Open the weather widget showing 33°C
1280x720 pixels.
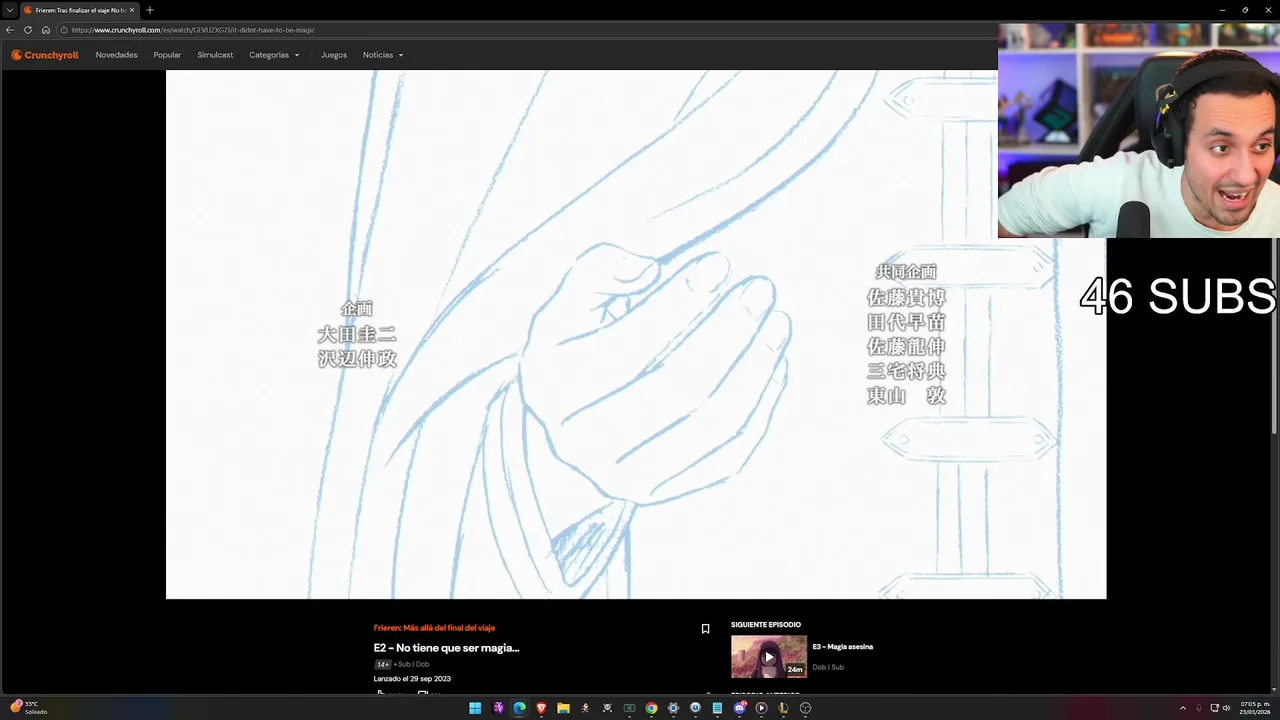click(28, 707)
